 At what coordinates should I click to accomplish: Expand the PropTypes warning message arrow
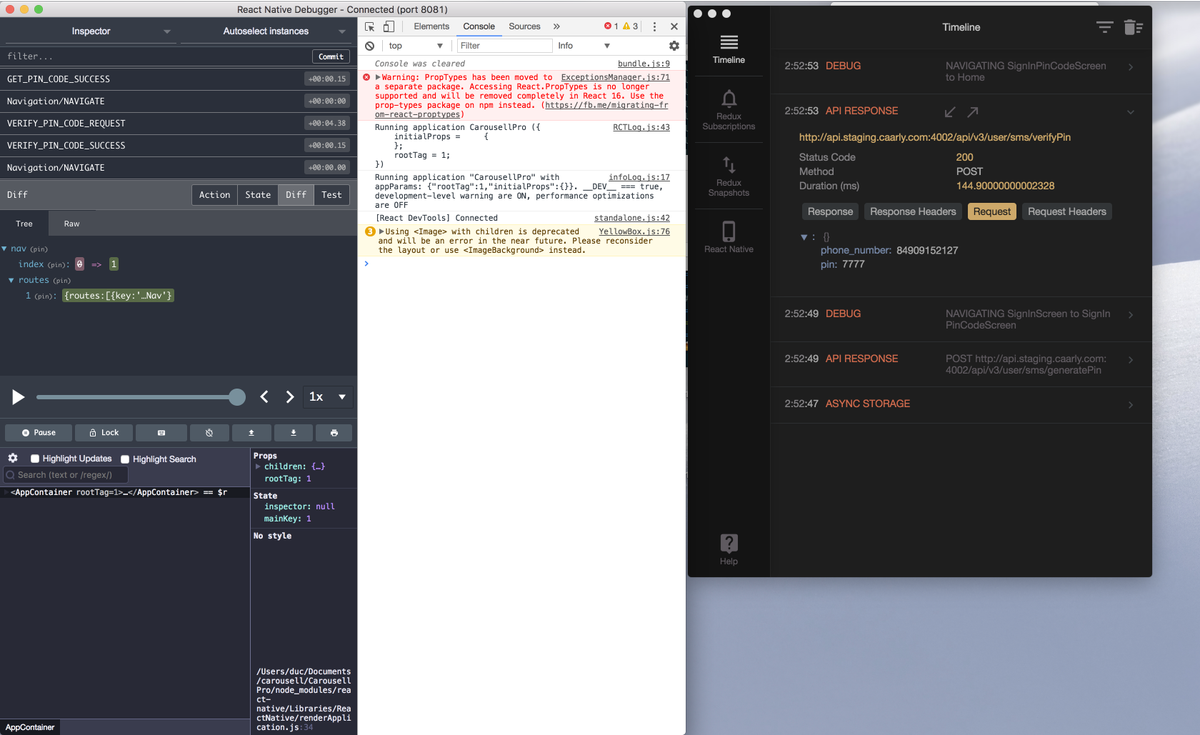coord(378,77)
